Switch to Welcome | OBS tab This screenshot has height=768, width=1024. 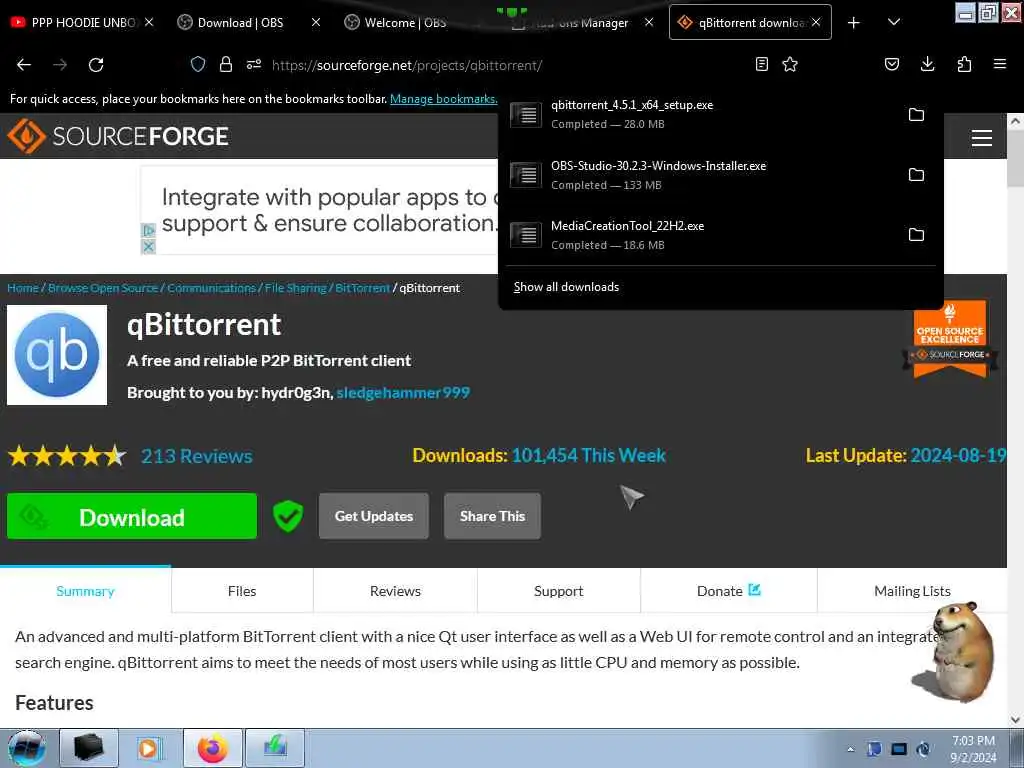(405, 22)
